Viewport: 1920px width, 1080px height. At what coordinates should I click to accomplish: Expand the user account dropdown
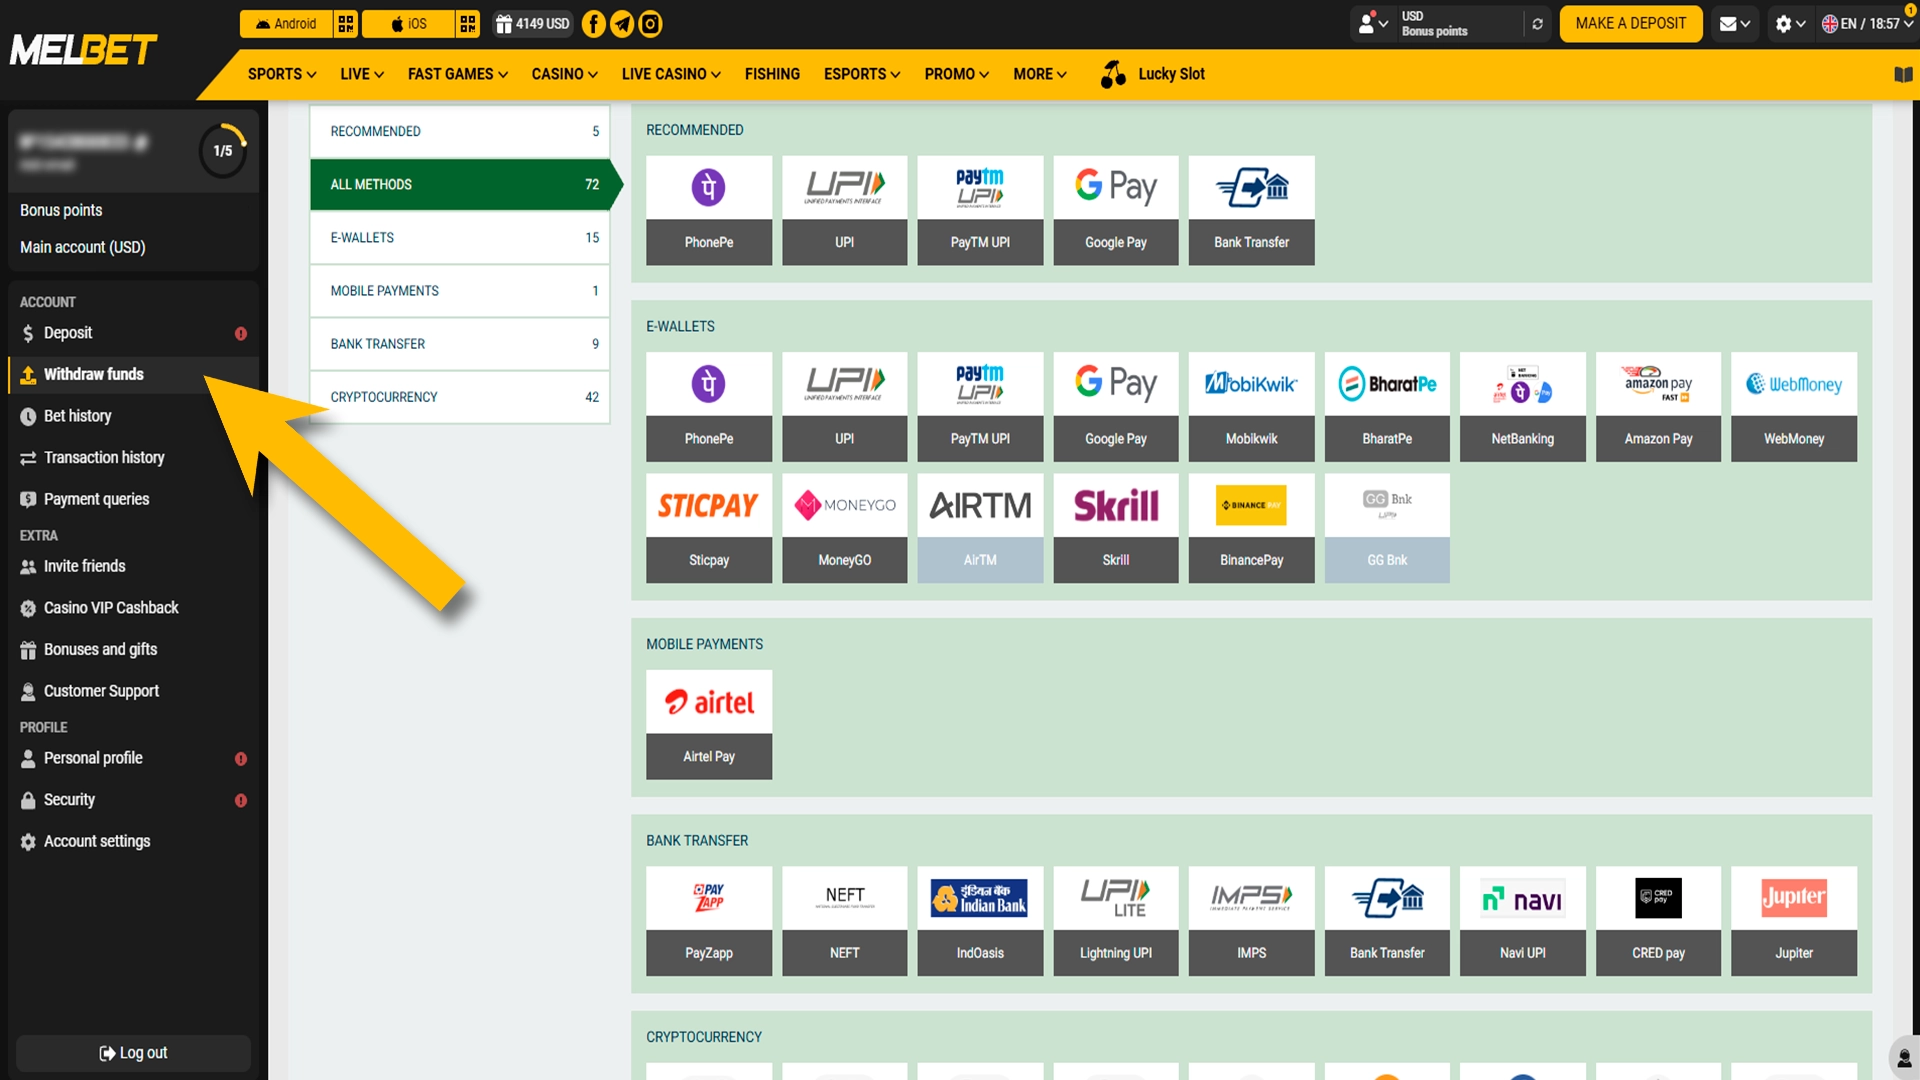1373,24
